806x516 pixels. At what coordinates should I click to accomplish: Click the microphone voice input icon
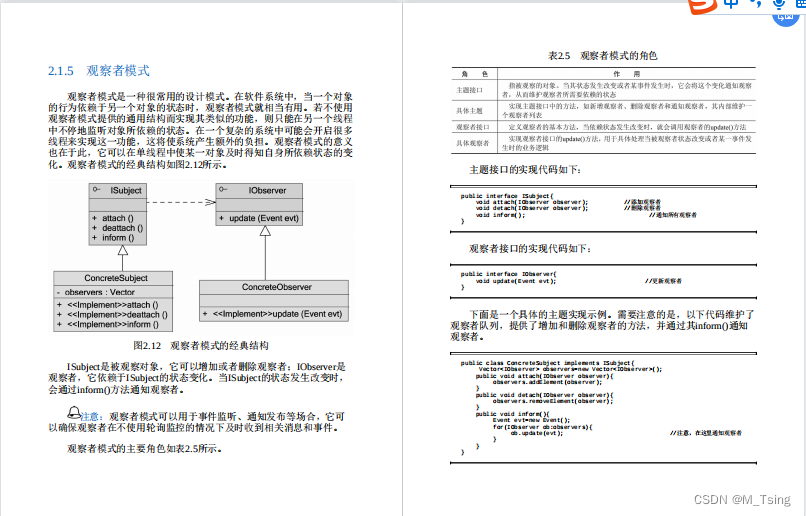pos(779,4)
